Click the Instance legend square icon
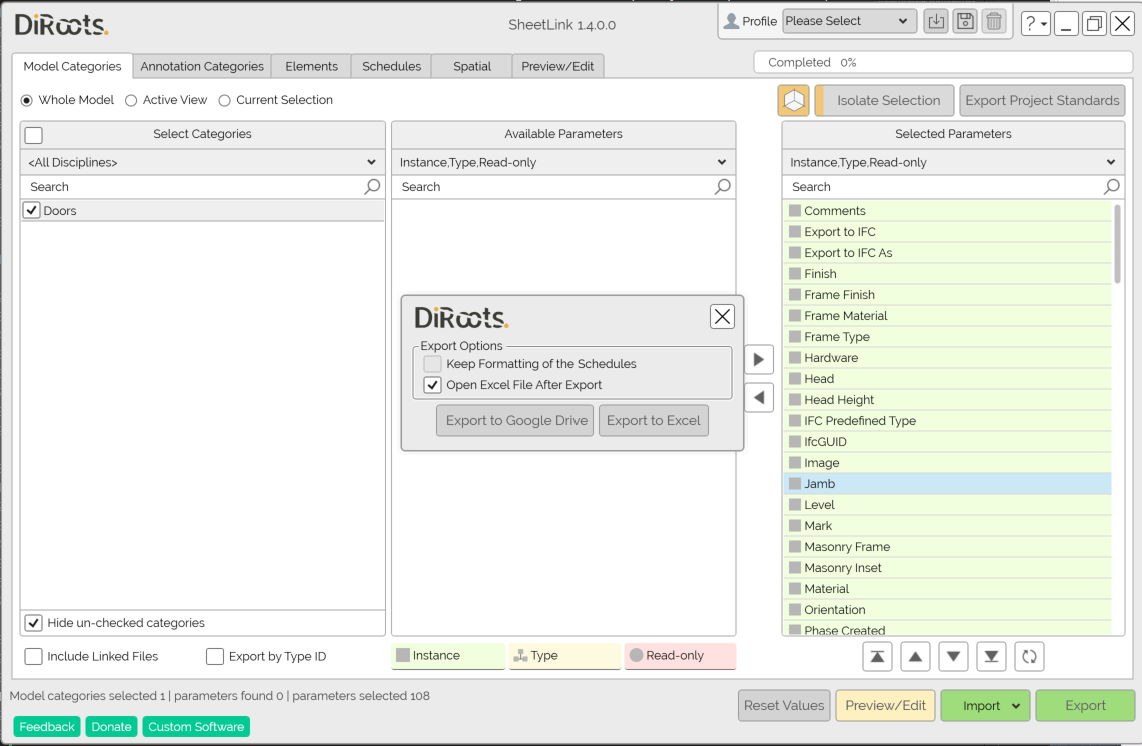1142x746 pixels. (x=403, y=655)
